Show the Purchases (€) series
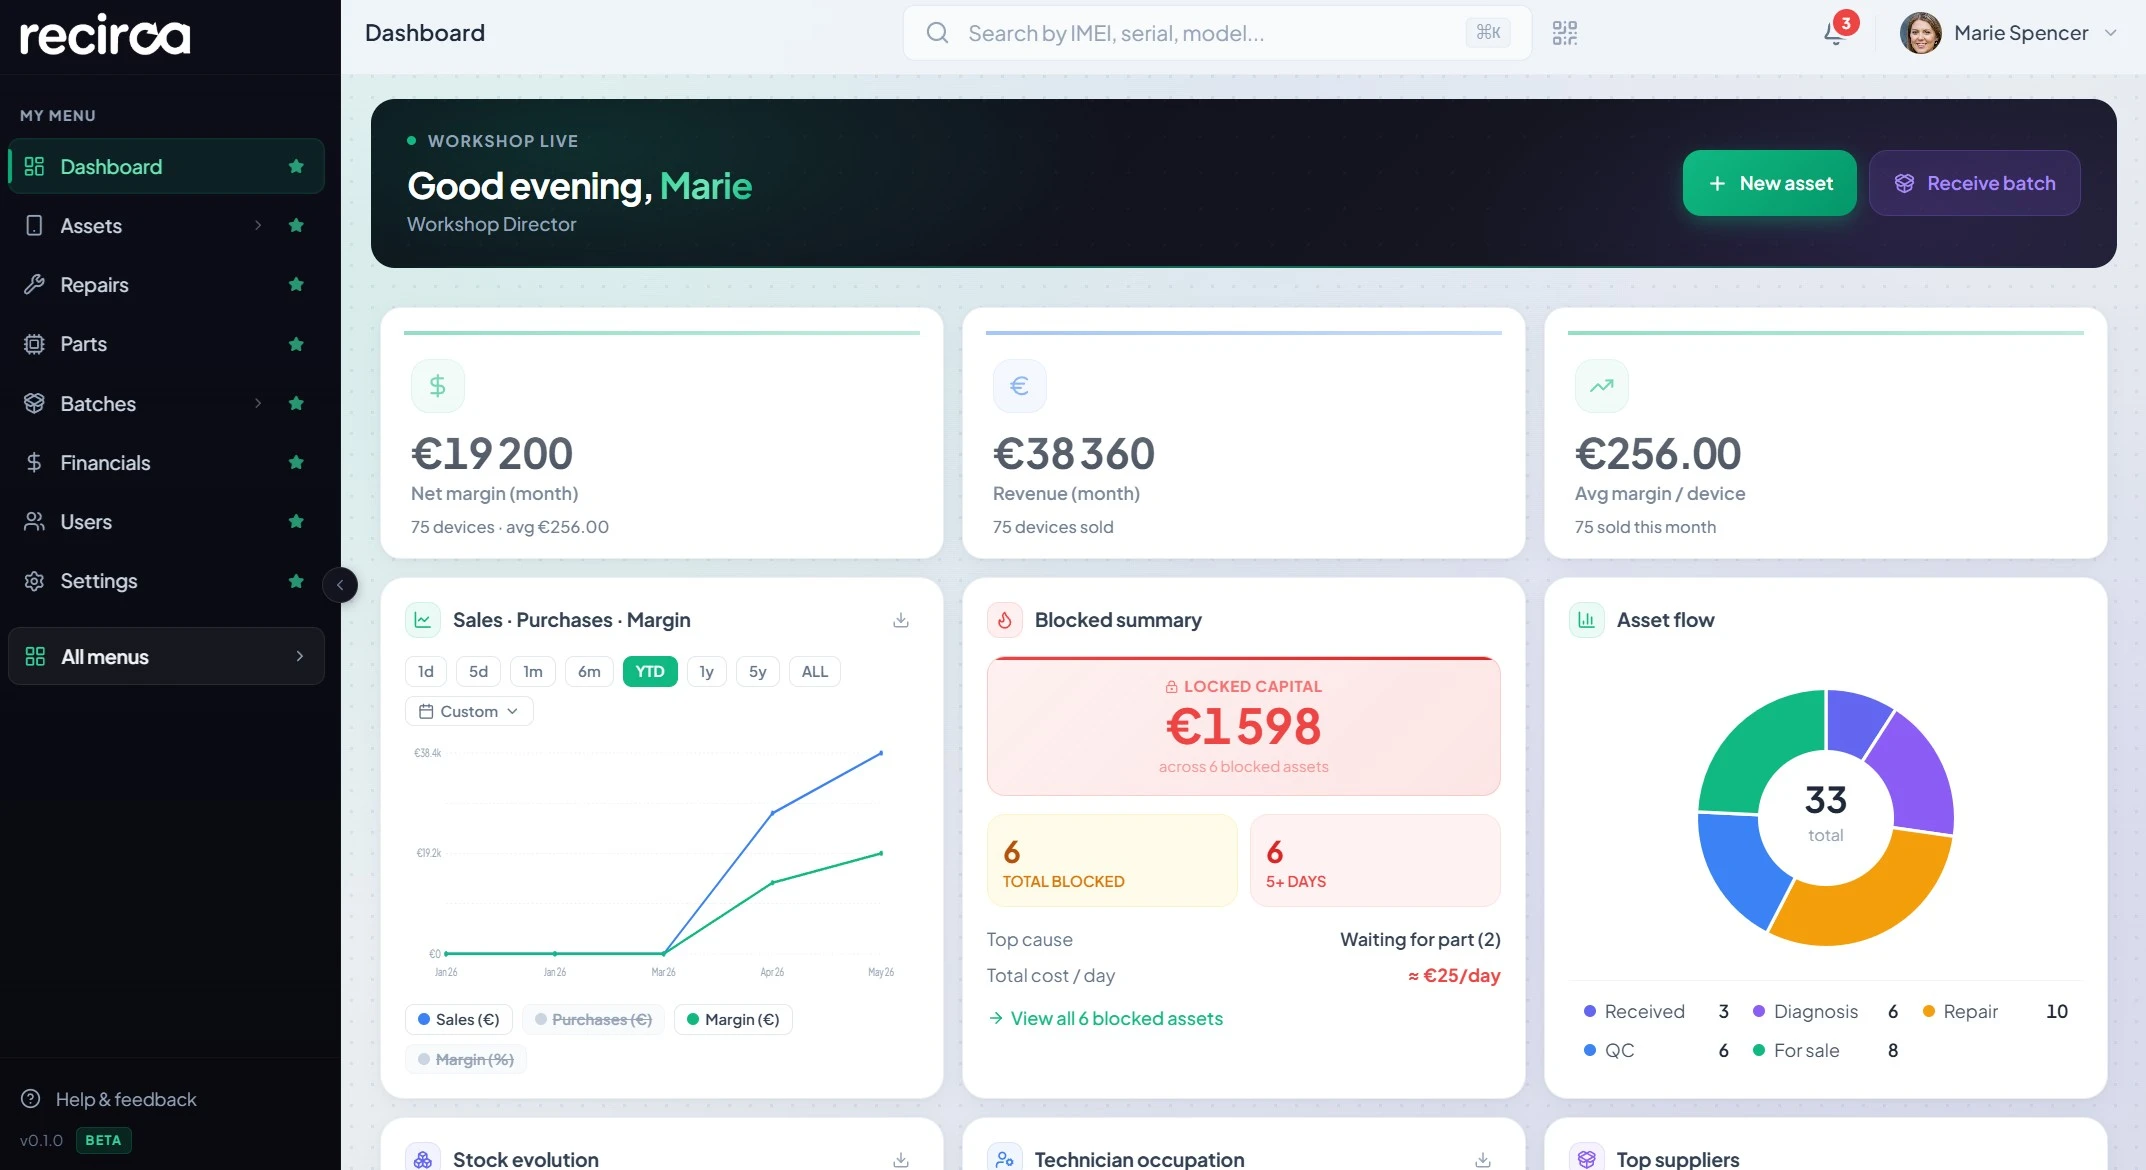 [x=594, y=1019]
